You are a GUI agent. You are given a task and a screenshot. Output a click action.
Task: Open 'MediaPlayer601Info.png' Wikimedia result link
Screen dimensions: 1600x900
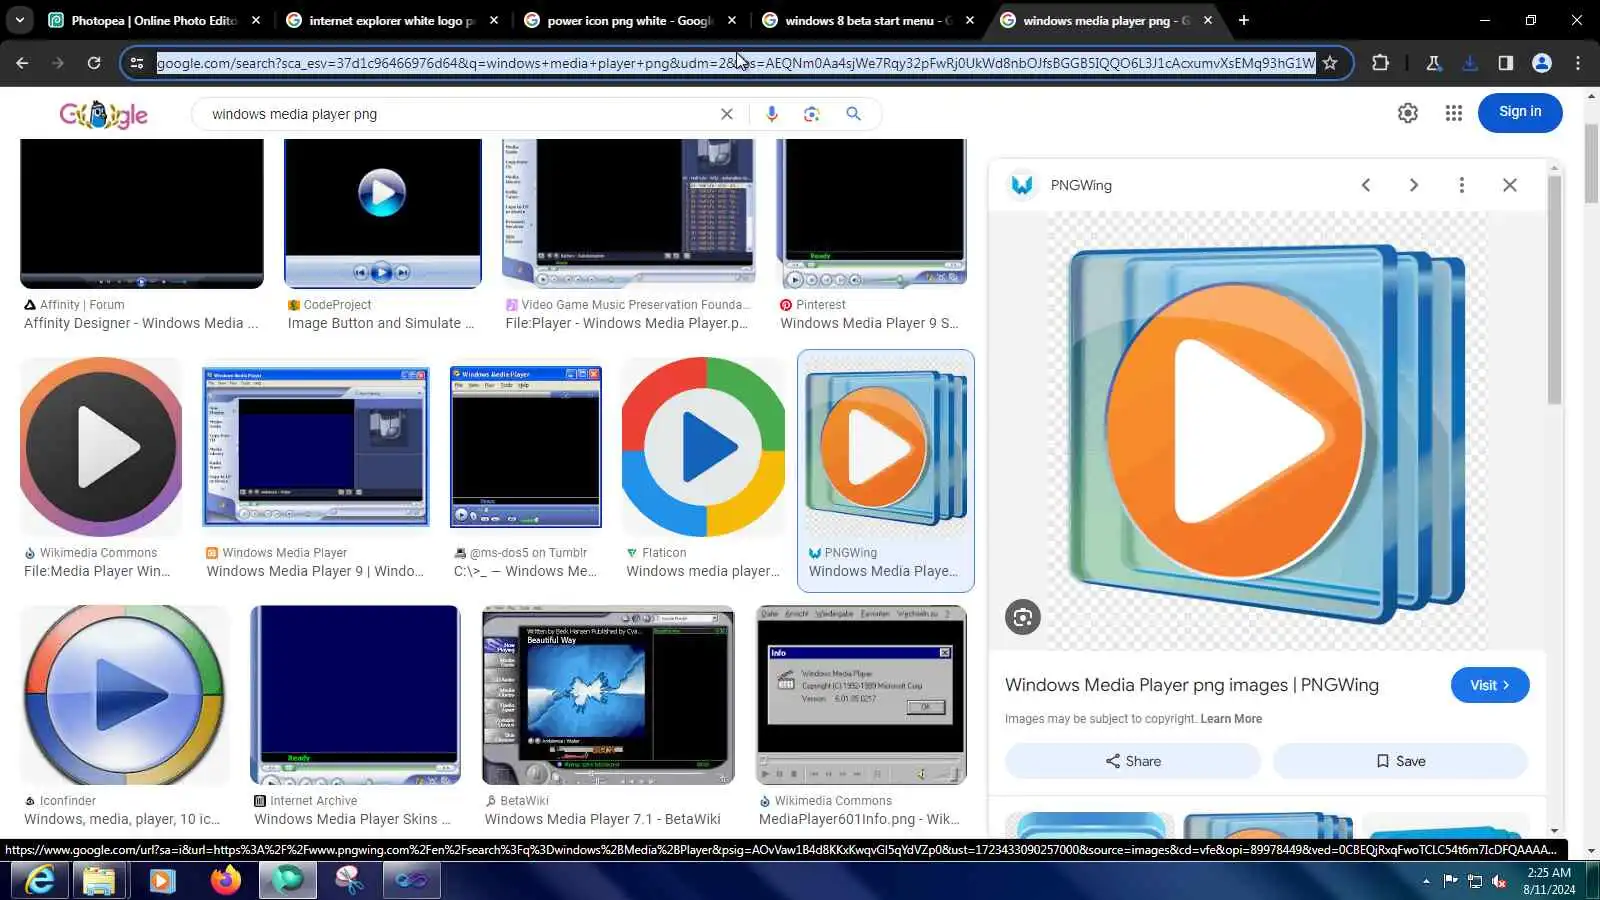[859, 819]
